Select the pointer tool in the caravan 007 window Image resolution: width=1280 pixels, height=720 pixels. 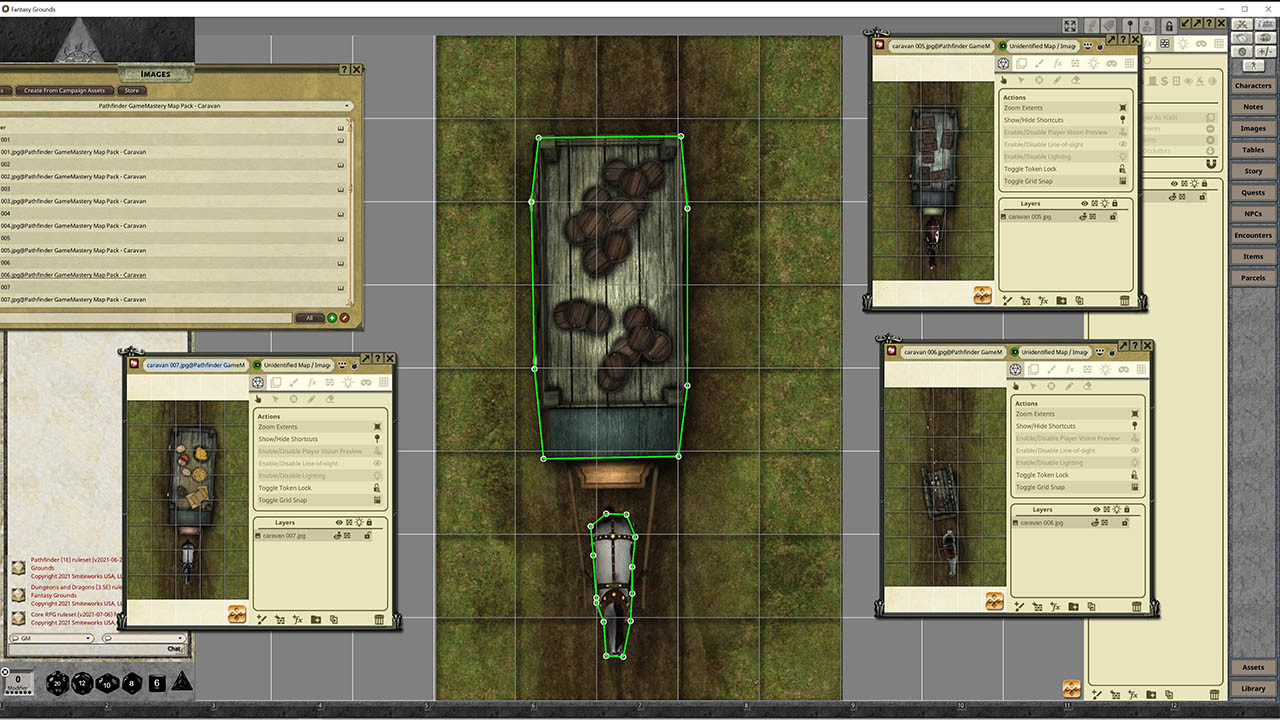pyautogui.click(x=277, y=398)
